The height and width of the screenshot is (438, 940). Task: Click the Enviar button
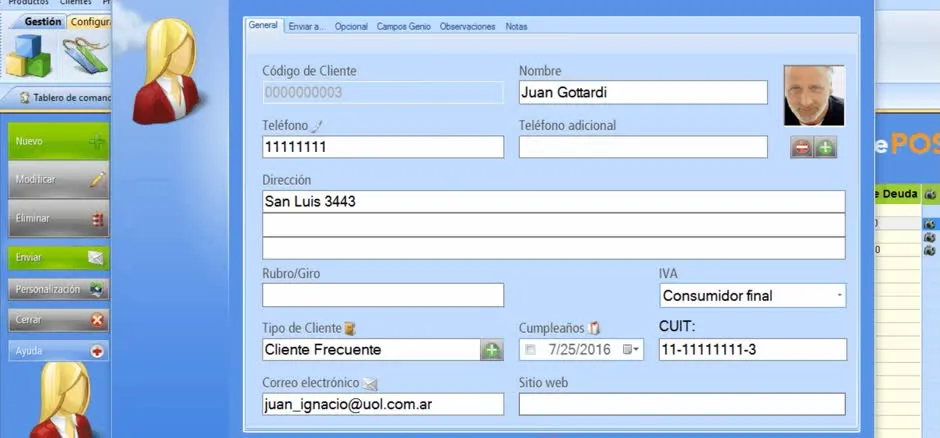(x=59, y=258)
